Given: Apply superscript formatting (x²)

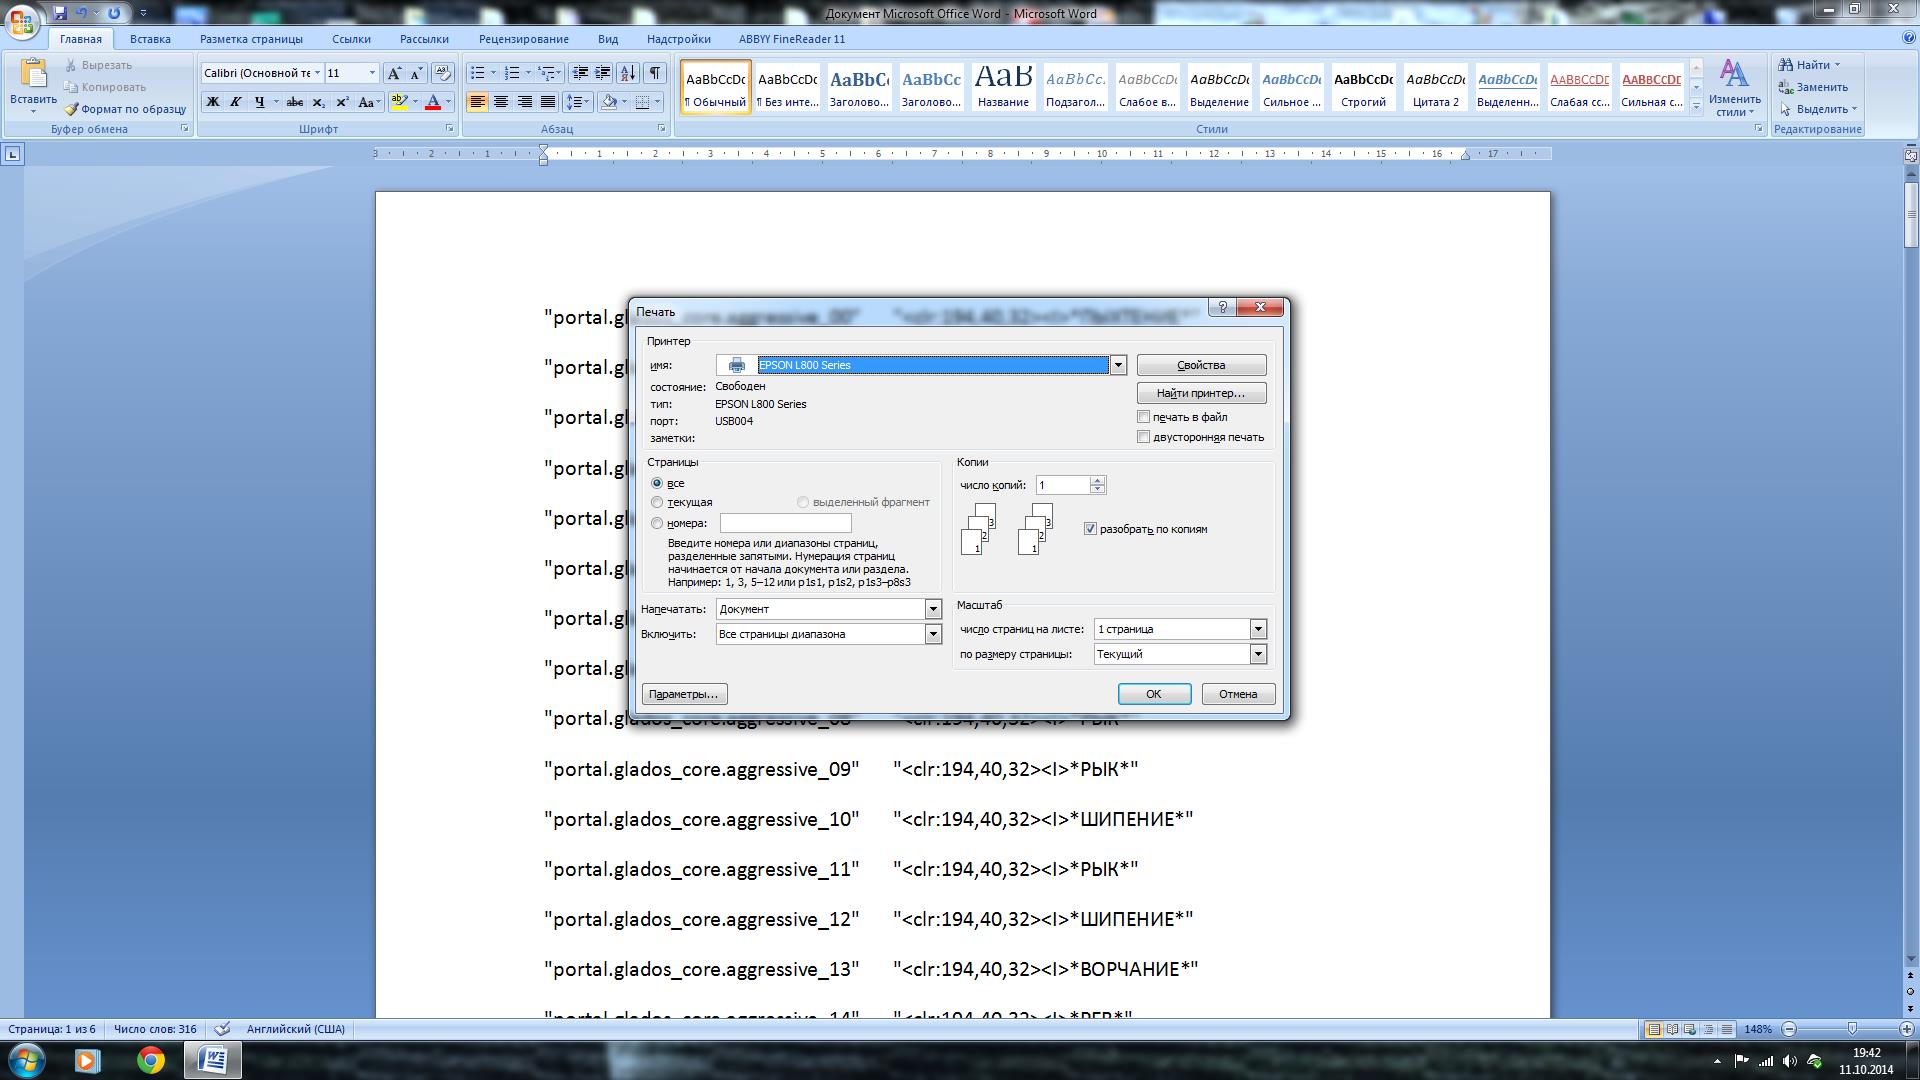Looking at the screenshot, I should [x=342, y=102].
